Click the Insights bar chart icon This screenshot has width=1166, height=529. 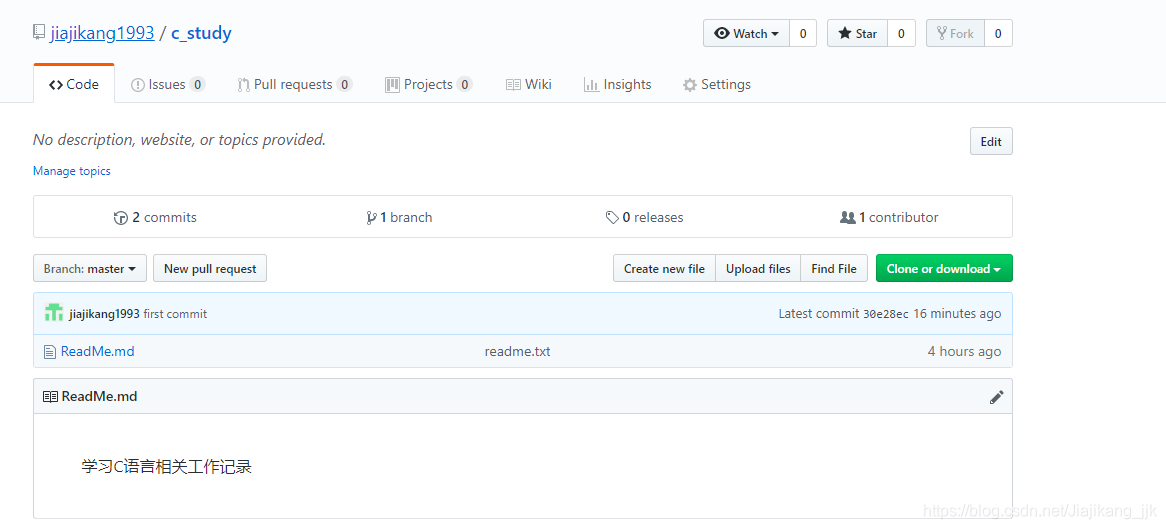[x=591, y=85]
